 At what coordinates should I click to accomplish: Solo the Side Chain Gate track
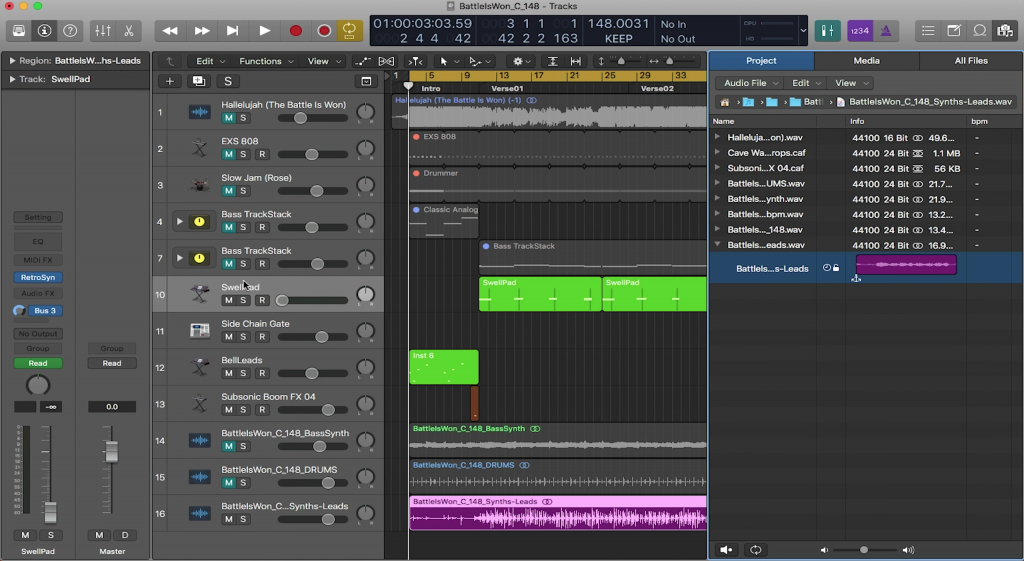(x=243, y=337)
